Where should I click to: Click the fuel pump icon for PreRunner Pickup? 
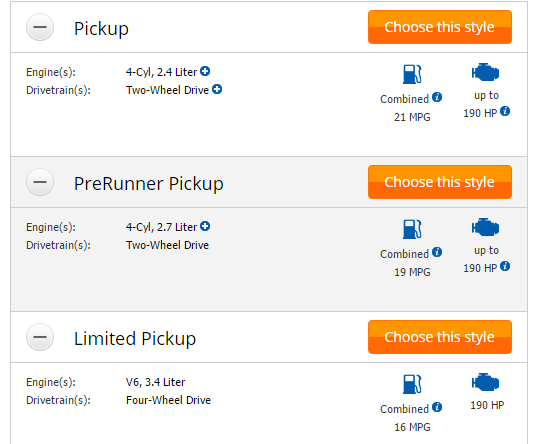click(412, 229)
